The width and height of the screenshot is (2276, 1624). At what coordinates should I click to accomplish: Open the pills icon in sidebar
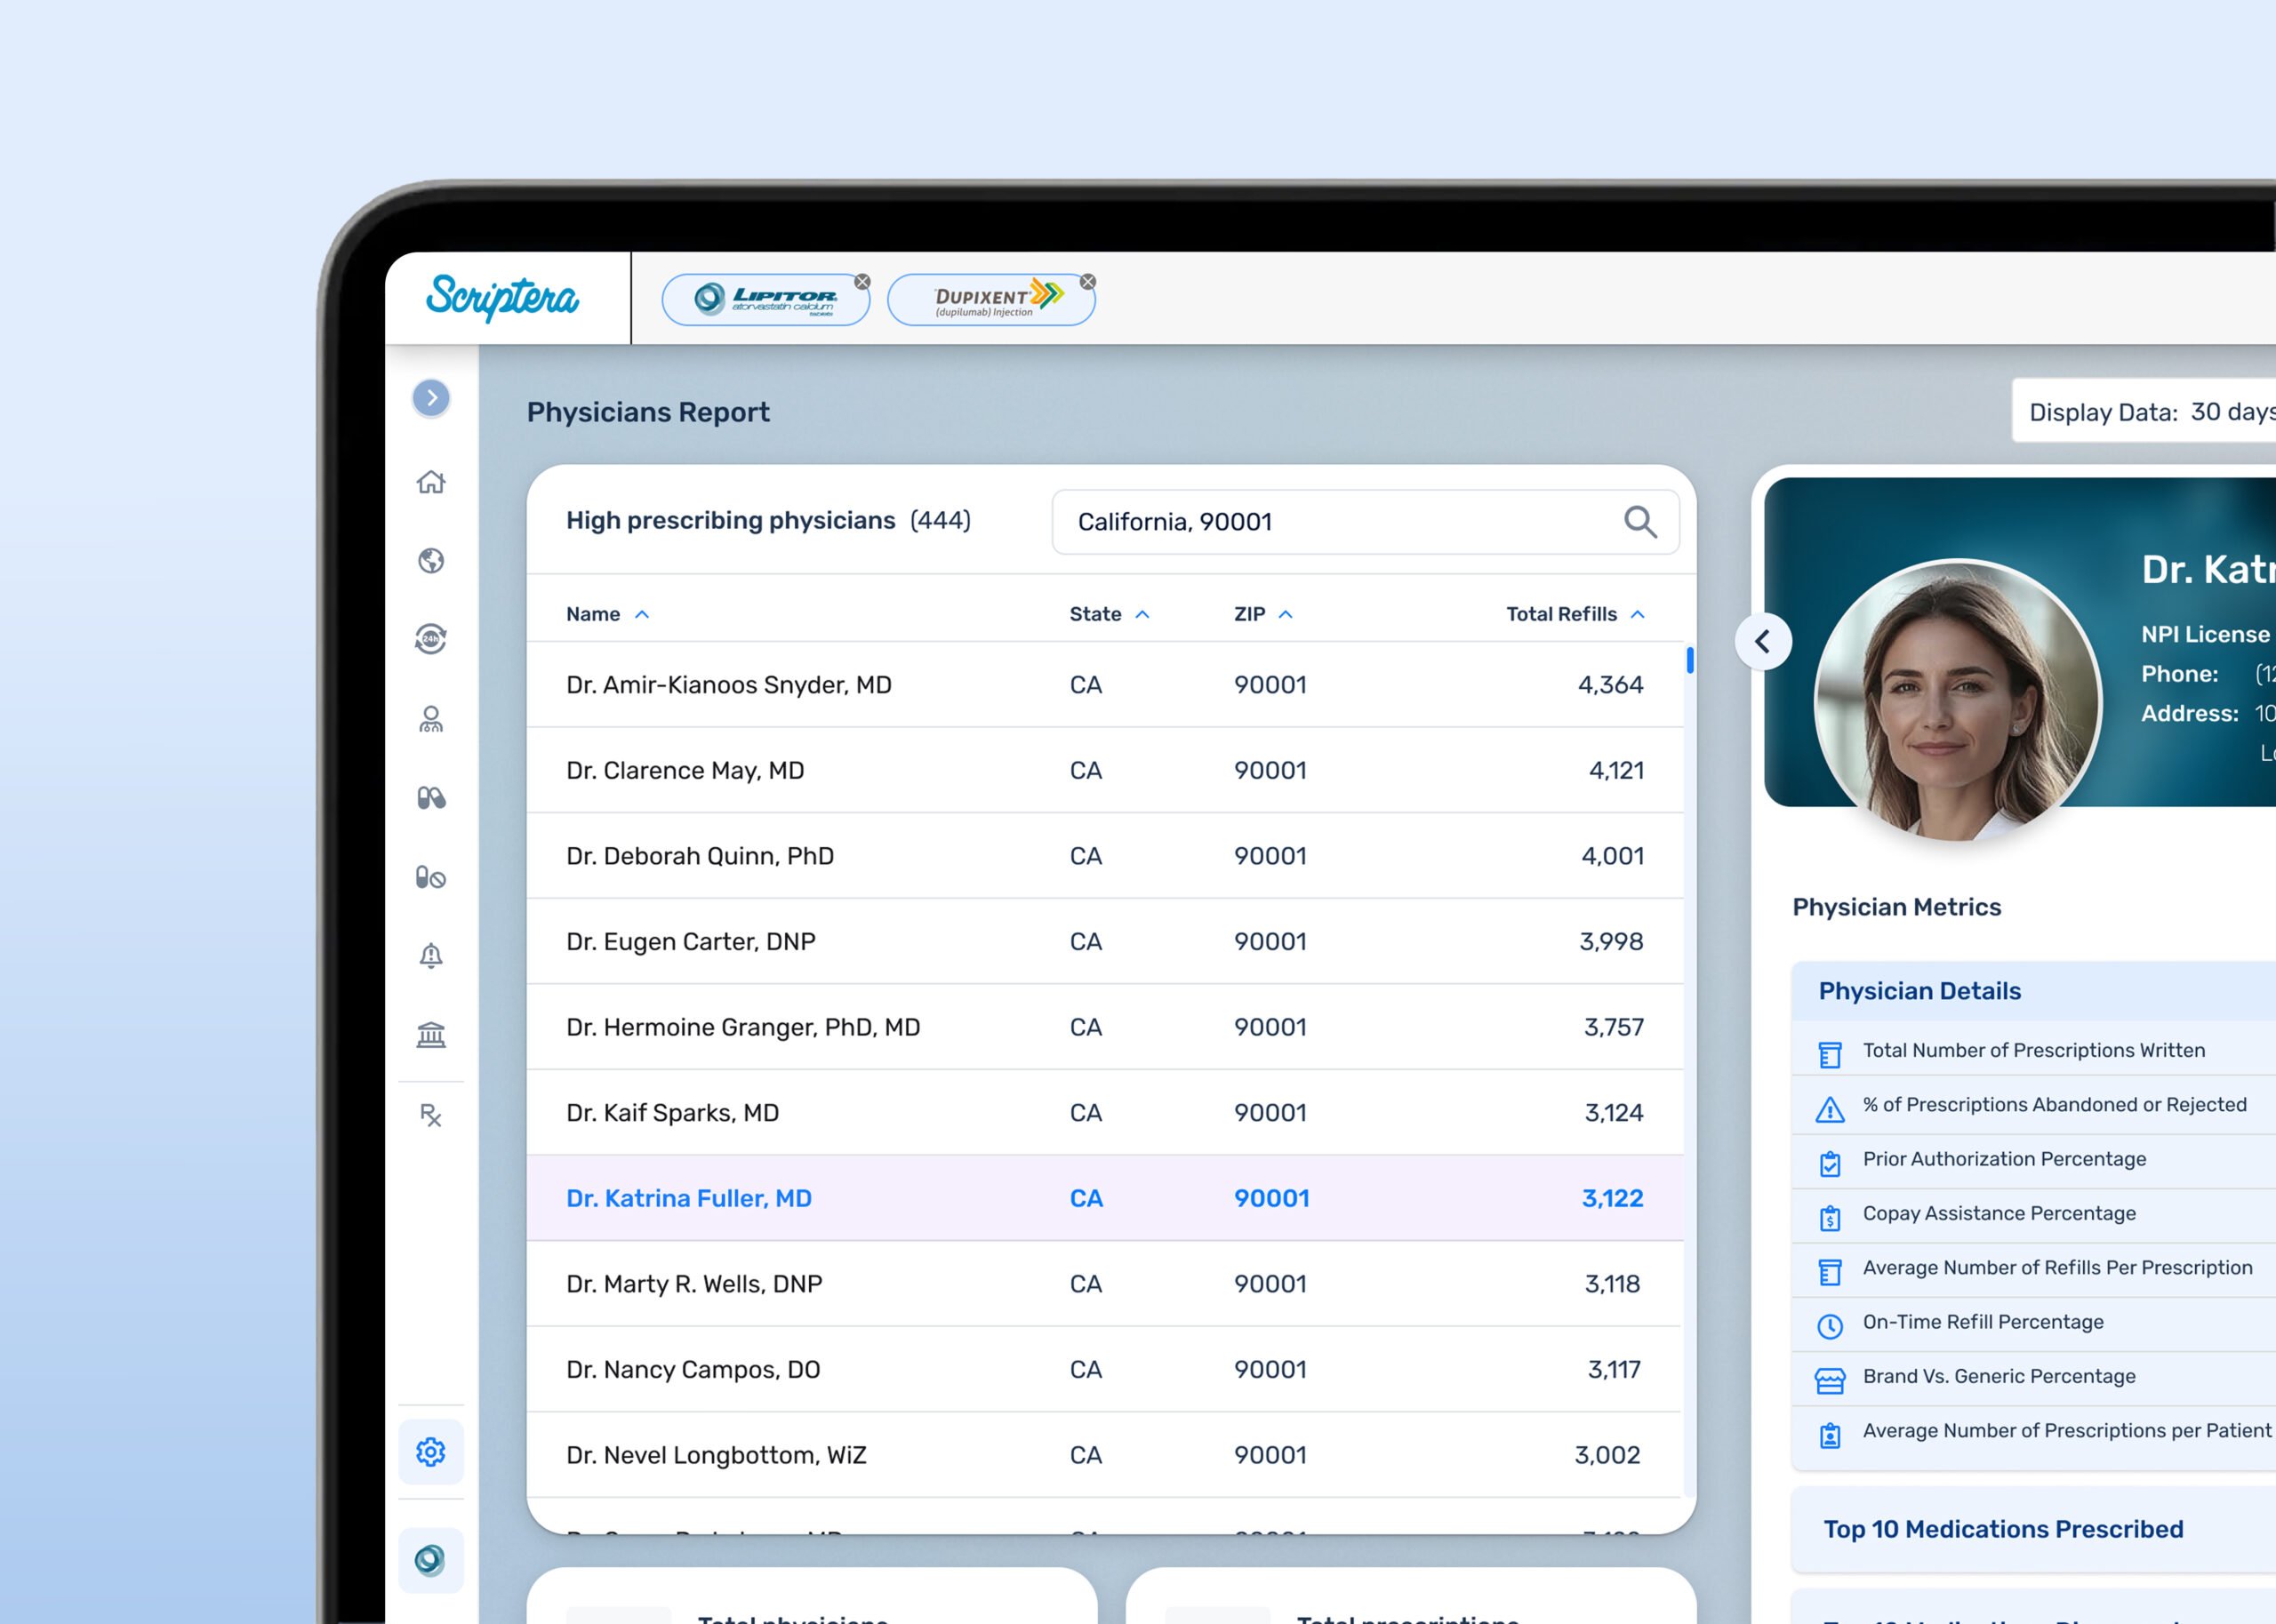click(x=431, y=798)
